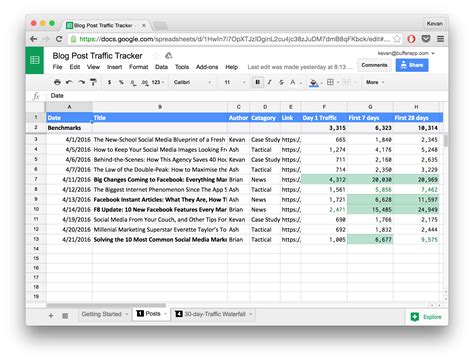Open the all sheets list icon

click(65, 315)
